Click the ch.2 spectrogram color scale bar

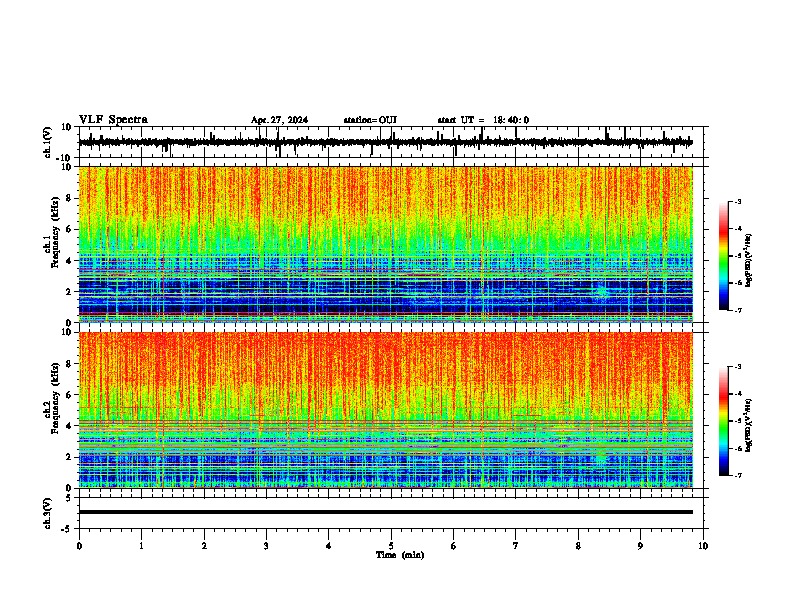pyautogui.click(x=724, y=421)
